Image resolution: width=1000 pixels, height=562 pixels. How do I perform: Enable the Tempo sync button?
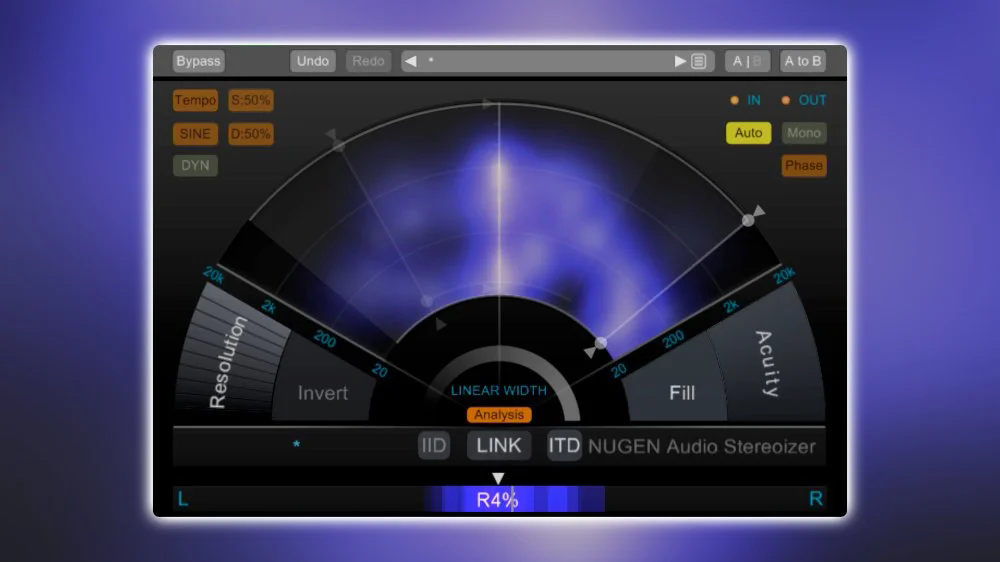point(195,100)
